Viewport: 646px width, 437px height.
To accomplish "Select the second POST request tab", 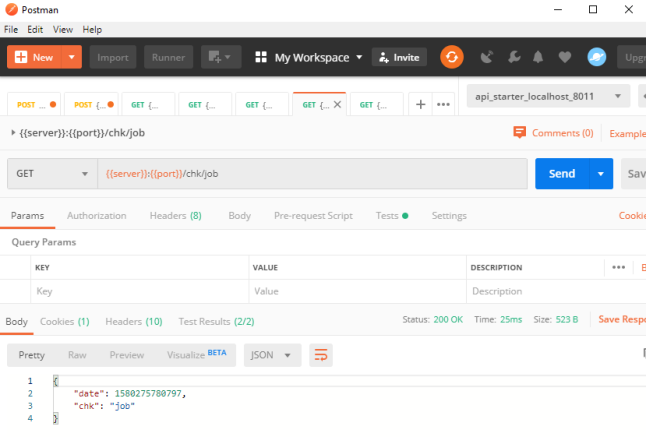I will pyautogui.click(x=91, y=105).
